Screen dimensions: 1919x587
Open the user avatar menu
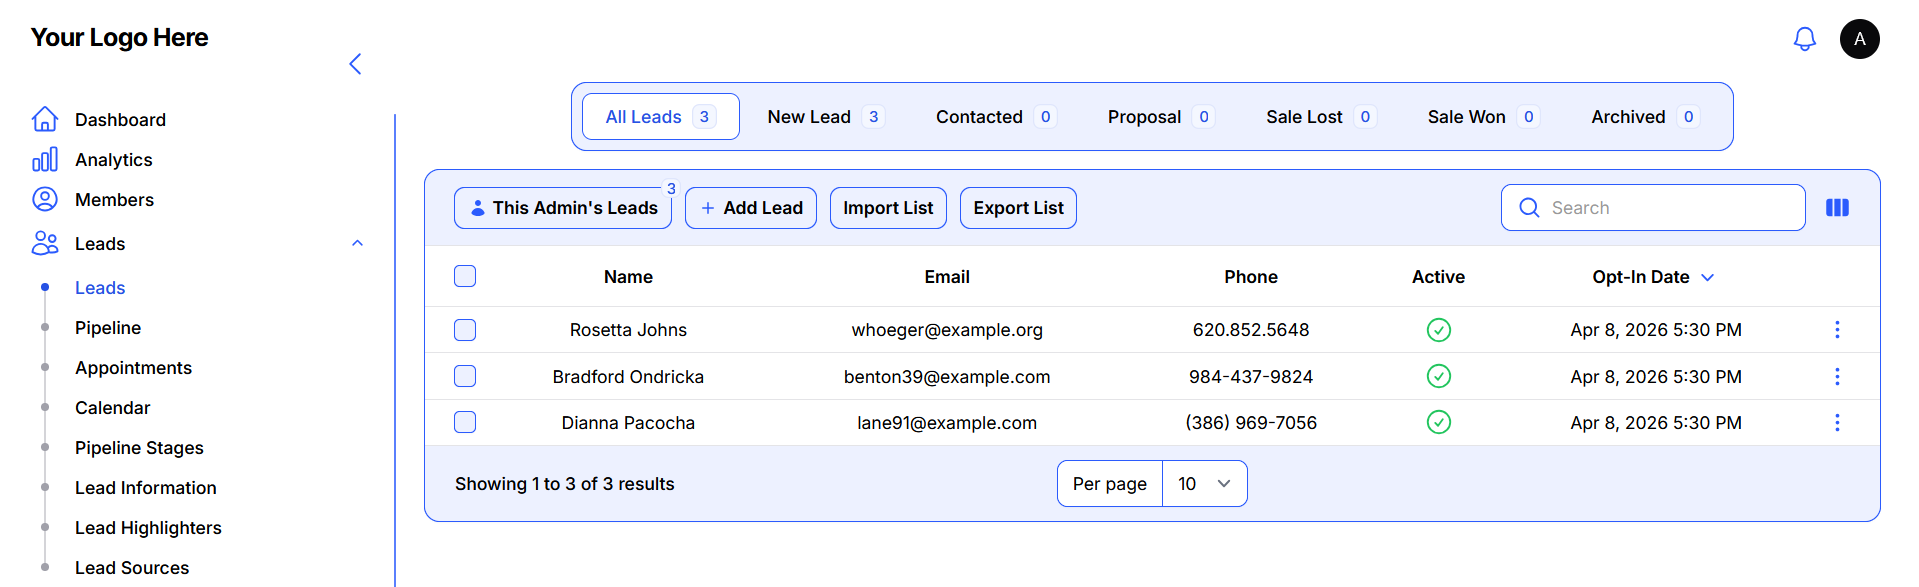coord(1859,39)
